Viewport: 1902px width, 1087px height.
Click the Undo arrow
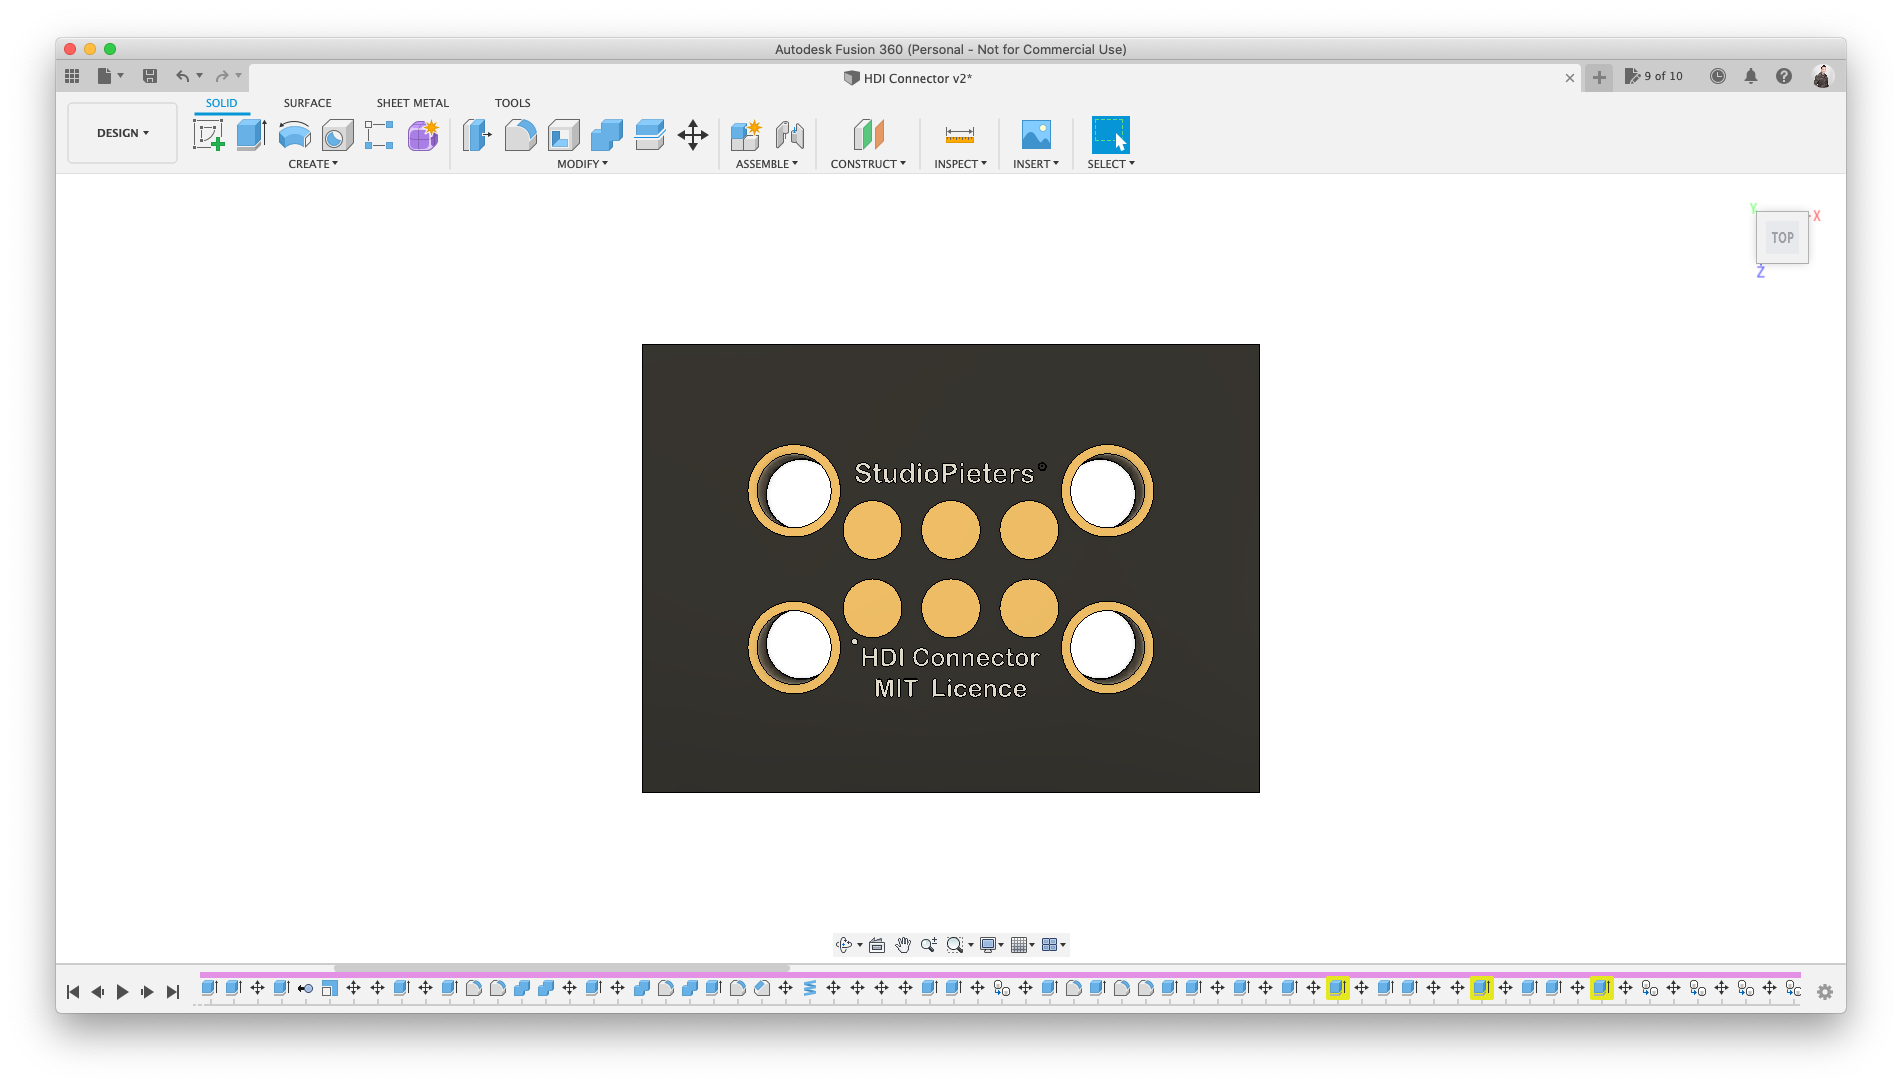(x=182, y=76)
